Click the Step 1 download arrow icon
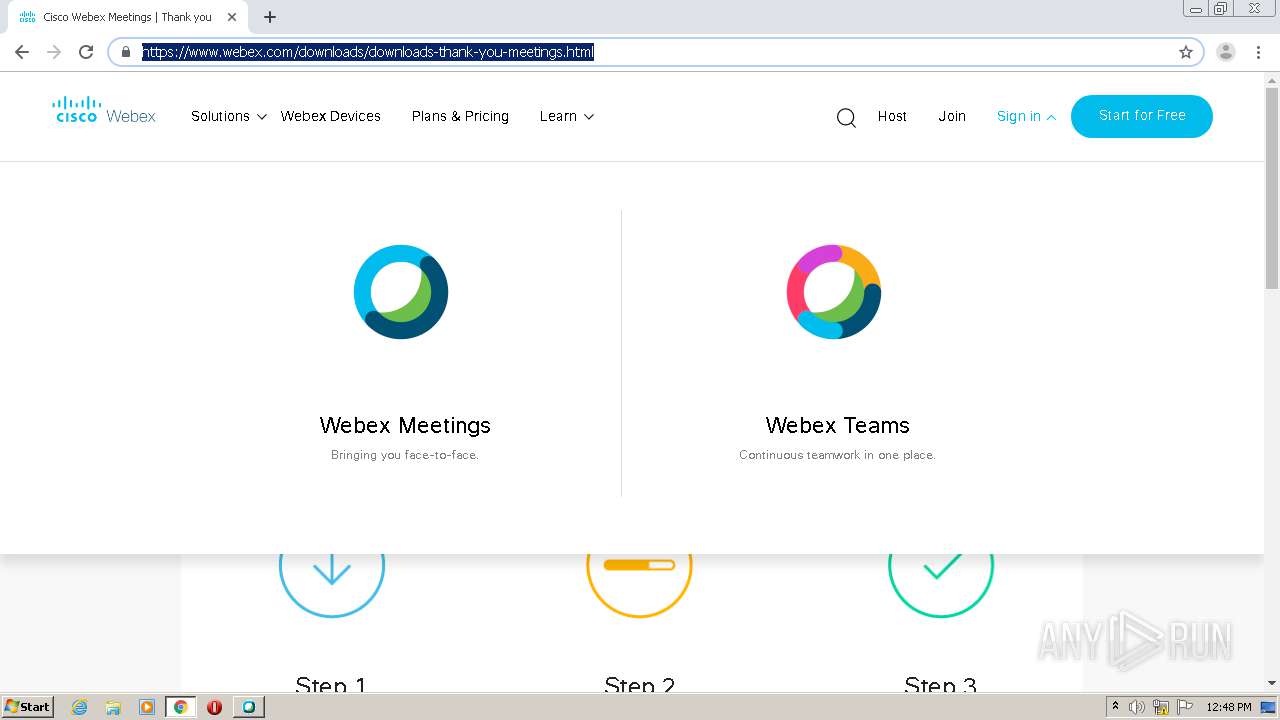This screenshot has width=1280, height=720. (332, 566)
